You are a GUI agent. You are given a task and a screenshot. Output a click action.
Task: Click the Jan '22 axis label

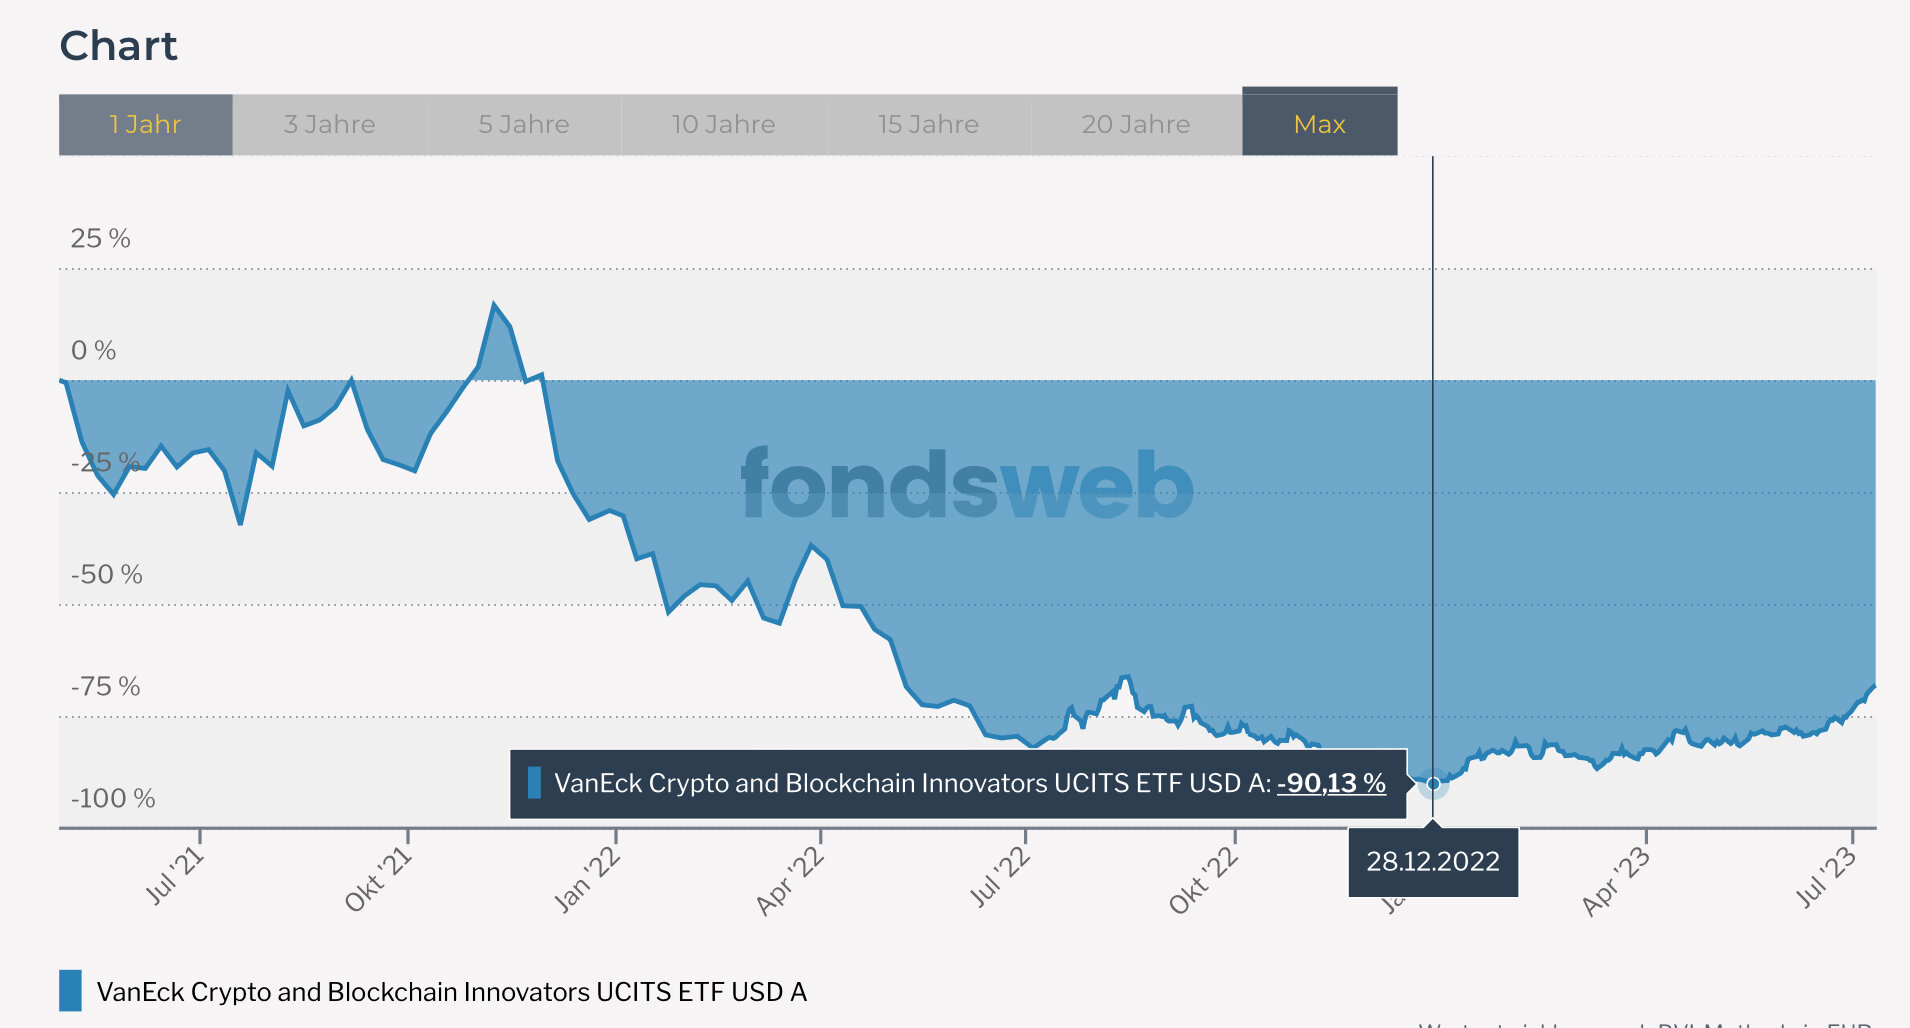(x=587, y=879)
